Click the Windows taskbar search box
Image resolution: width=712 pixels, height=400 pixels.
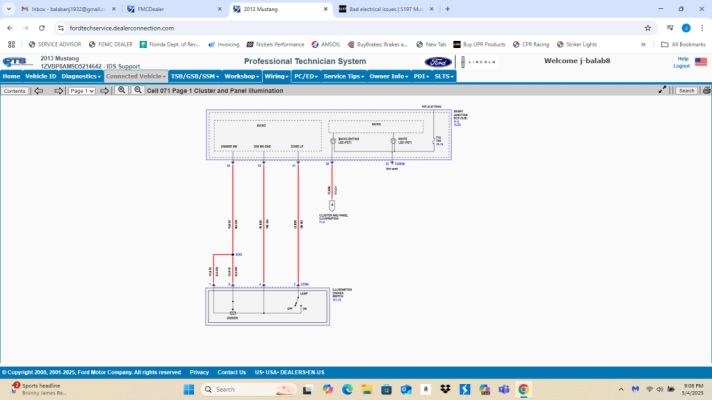tap(248, 390)
